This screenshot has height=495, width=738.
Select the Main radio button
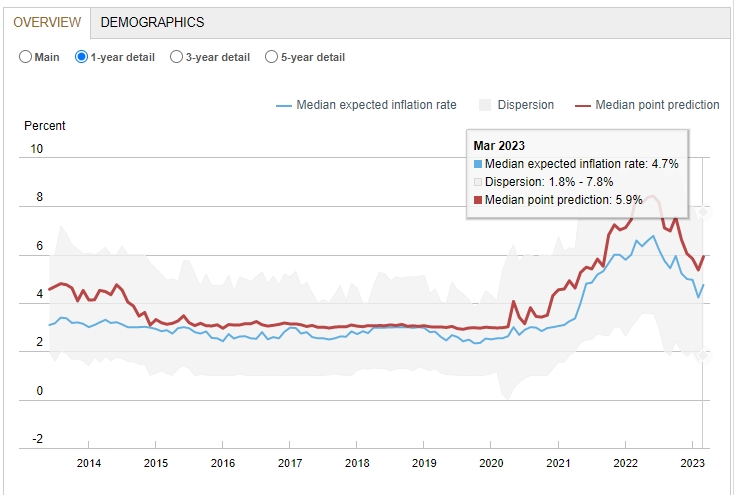click(x=25, y=57)
